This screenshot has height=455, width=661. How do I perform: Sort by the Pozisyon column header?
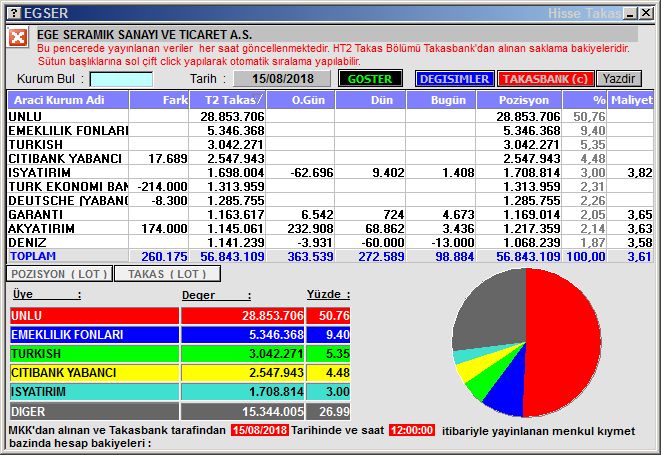pyautogui.click(x=519, y=100)
